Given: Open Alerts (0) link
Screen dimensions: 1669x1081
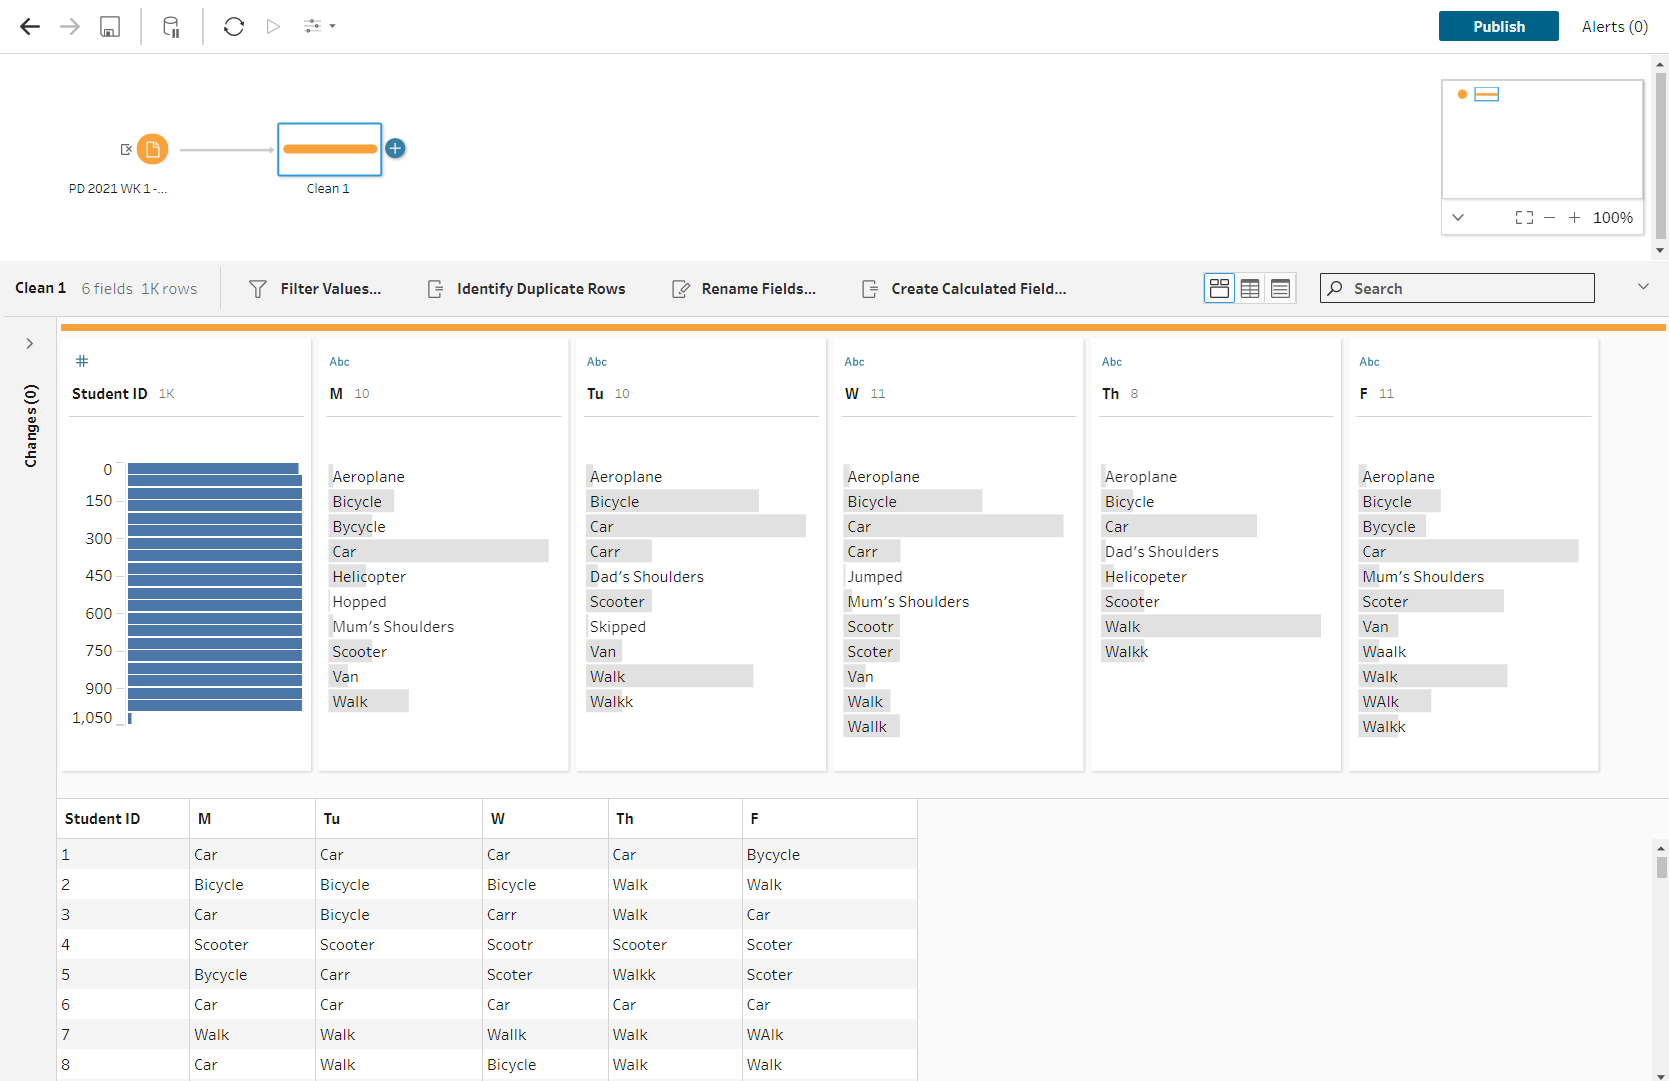Looking at the screenshot, I should (x=1614, y=27).
